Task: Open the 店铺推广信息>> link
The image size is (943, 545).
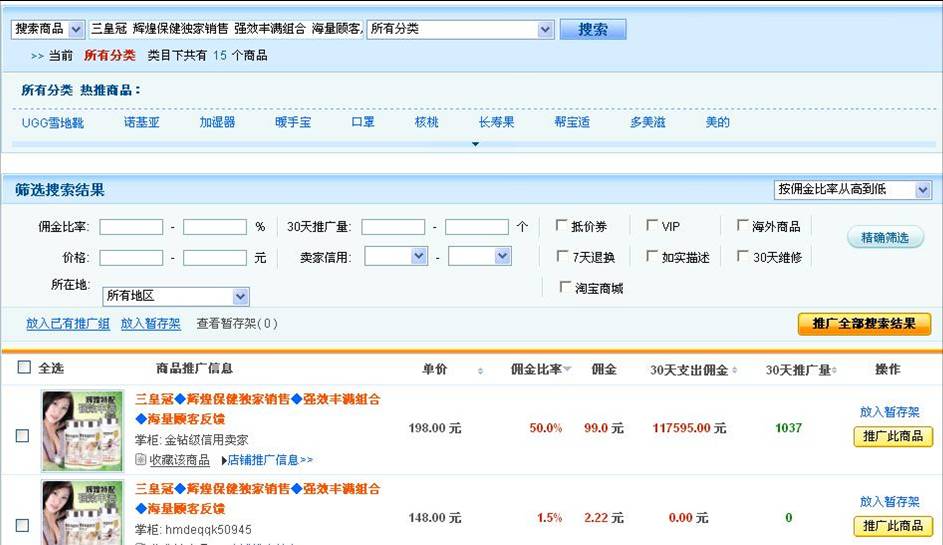Action: (x=268, y=460)
